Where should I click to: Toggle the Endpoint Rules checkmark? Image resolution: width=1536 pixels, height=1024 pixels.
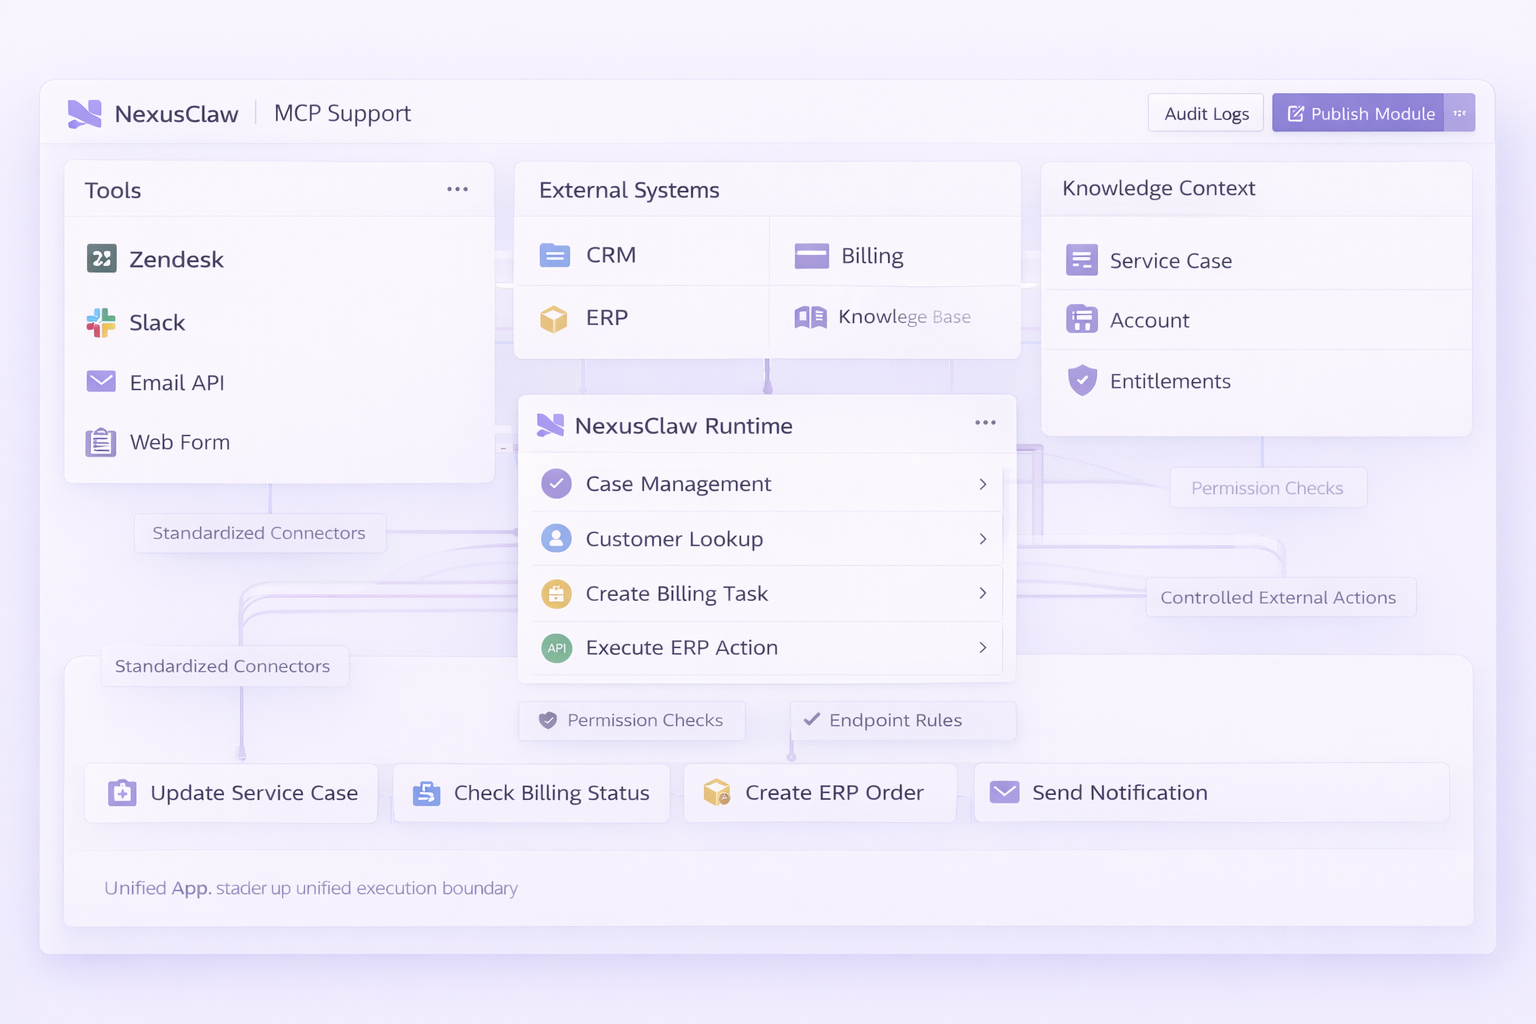[812, 720]
